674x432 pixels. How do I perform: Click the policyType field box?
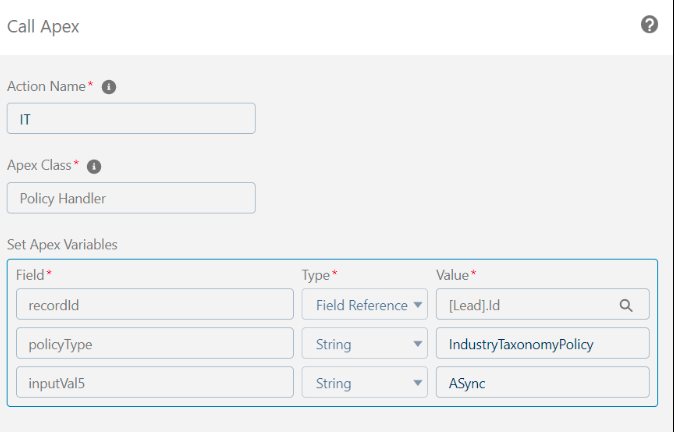point(155,343)
